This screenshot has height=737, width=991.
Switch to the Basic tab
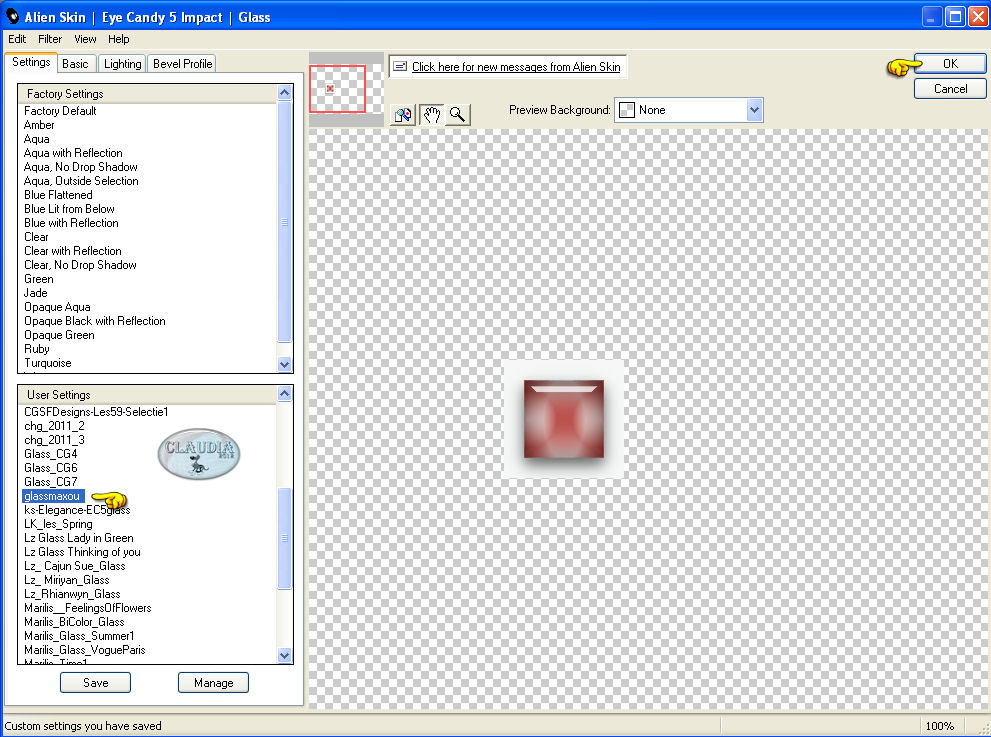[x=75, y=64]
